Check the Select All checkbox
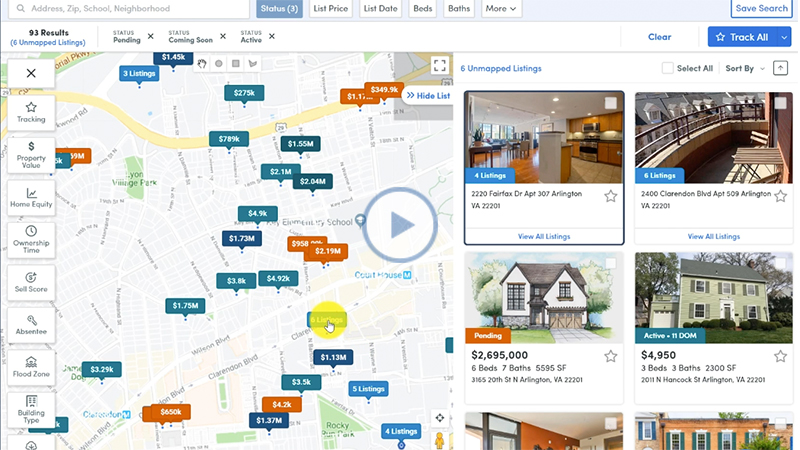Viewport: 800px width, 450px height. (667, 68)
